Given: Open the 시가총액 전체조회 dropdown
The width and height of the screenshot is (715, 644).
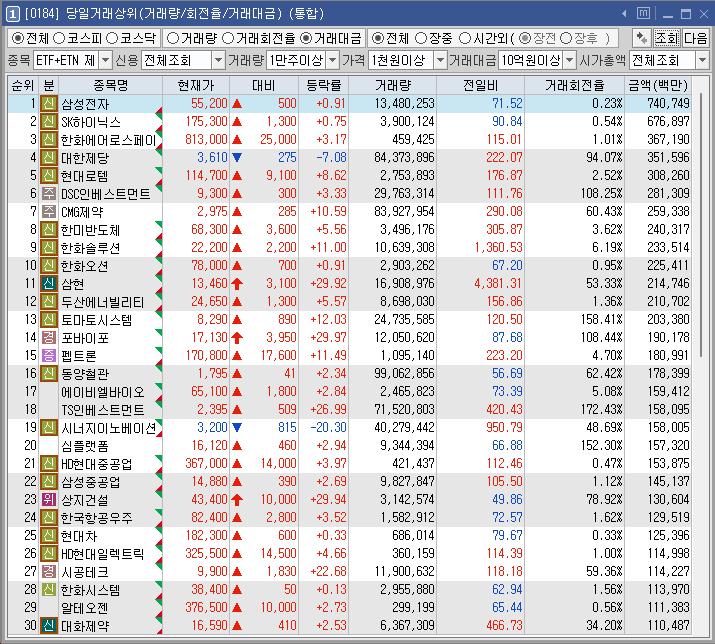Looking at the screenshot, I should 702,60.
